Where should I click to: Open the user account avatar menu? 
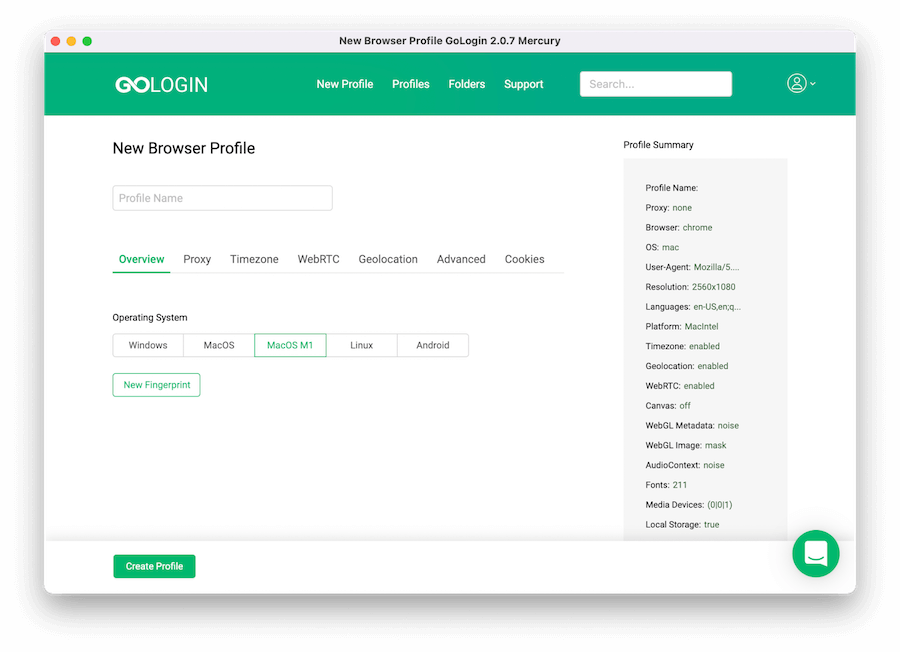pos(797,83)
